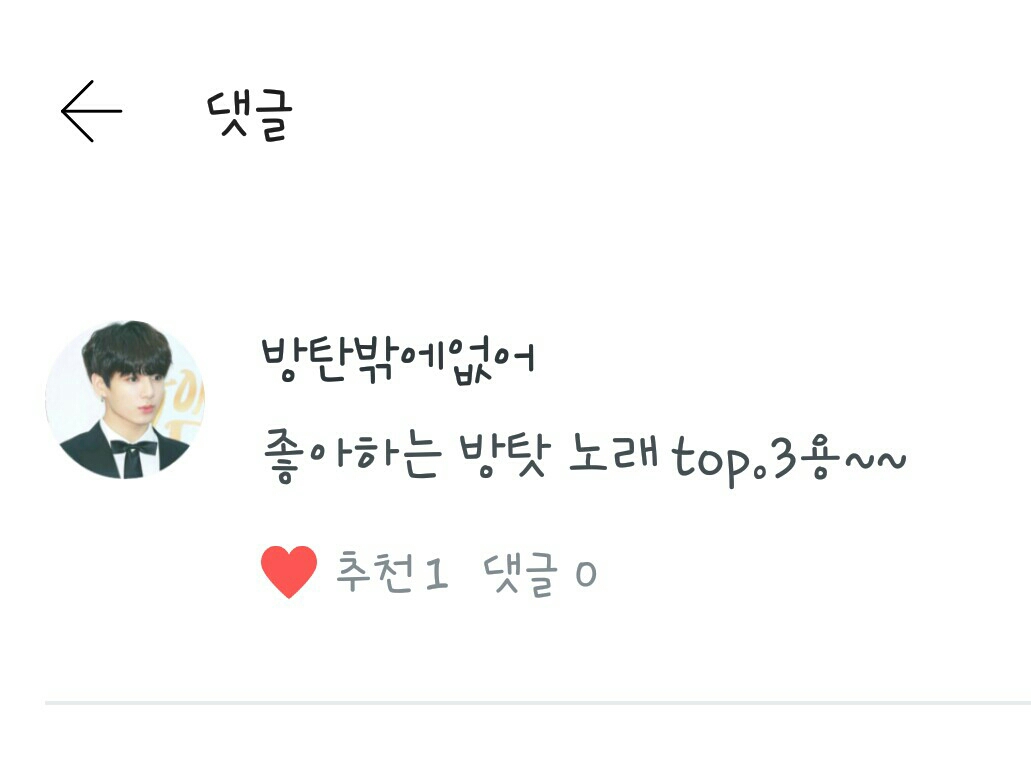This screenshot has height=772, width=1031.
Task: Unlike the comment via the filled heart
Action: (x=289, y=571)
